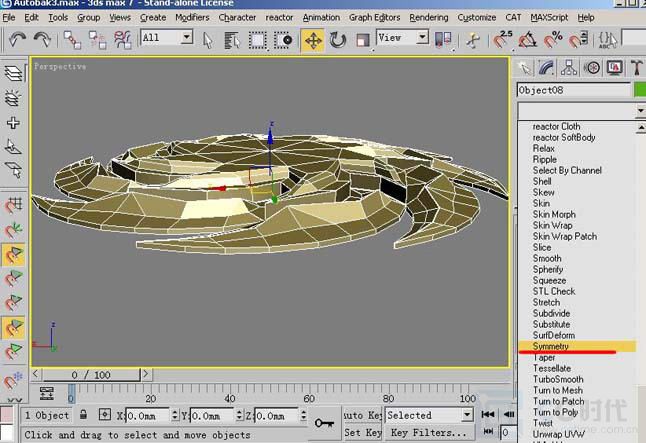This screenshot has height=443, width=646.
Task: Open the File menu
Action: 9,18
